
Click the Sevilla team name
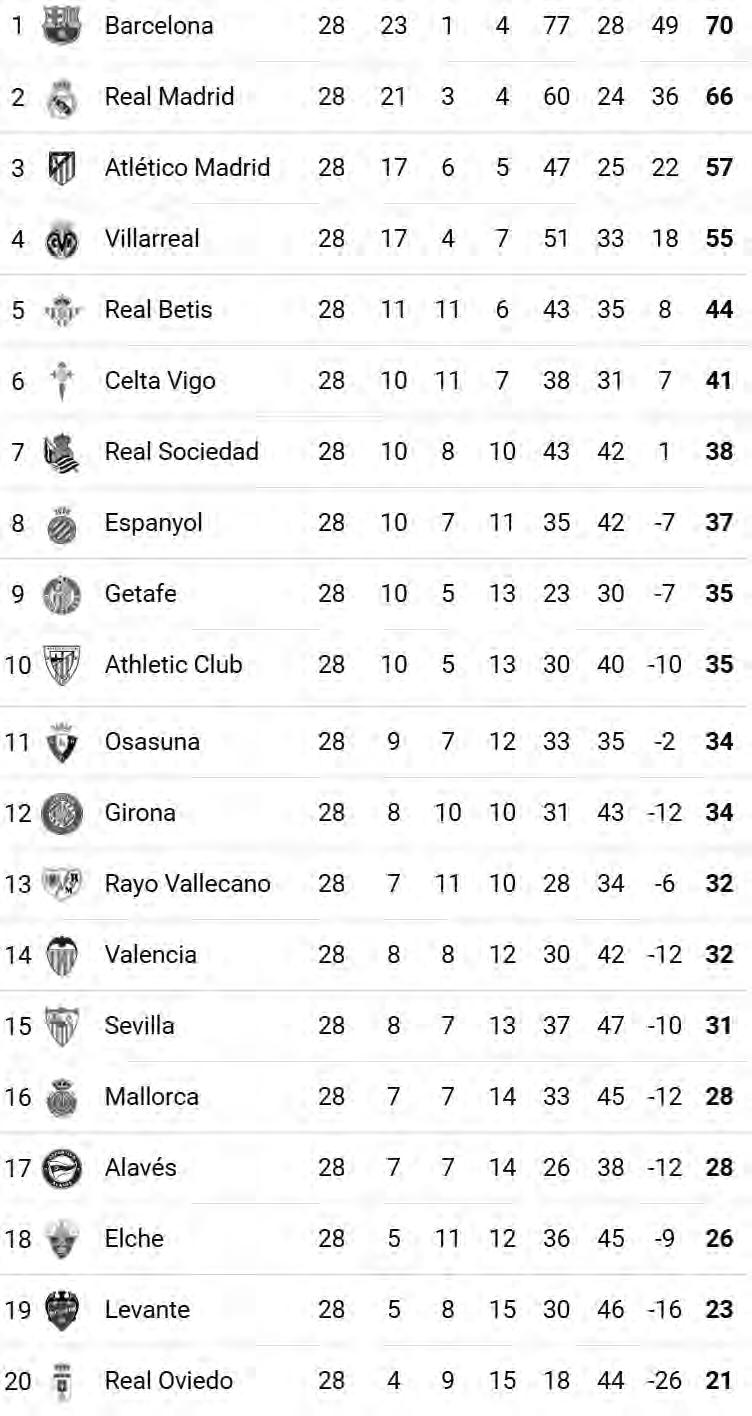point(139,1026)
